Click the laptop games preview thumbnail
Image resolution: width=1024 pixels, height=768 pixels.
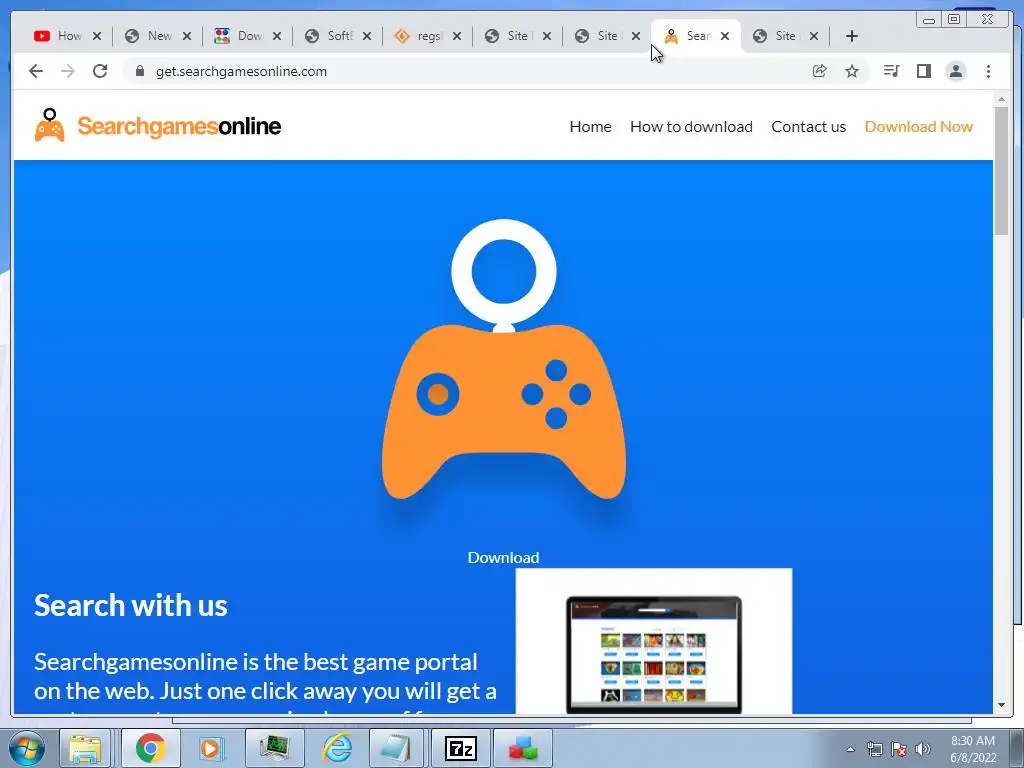pyautogui.click(x=654, y=641)
